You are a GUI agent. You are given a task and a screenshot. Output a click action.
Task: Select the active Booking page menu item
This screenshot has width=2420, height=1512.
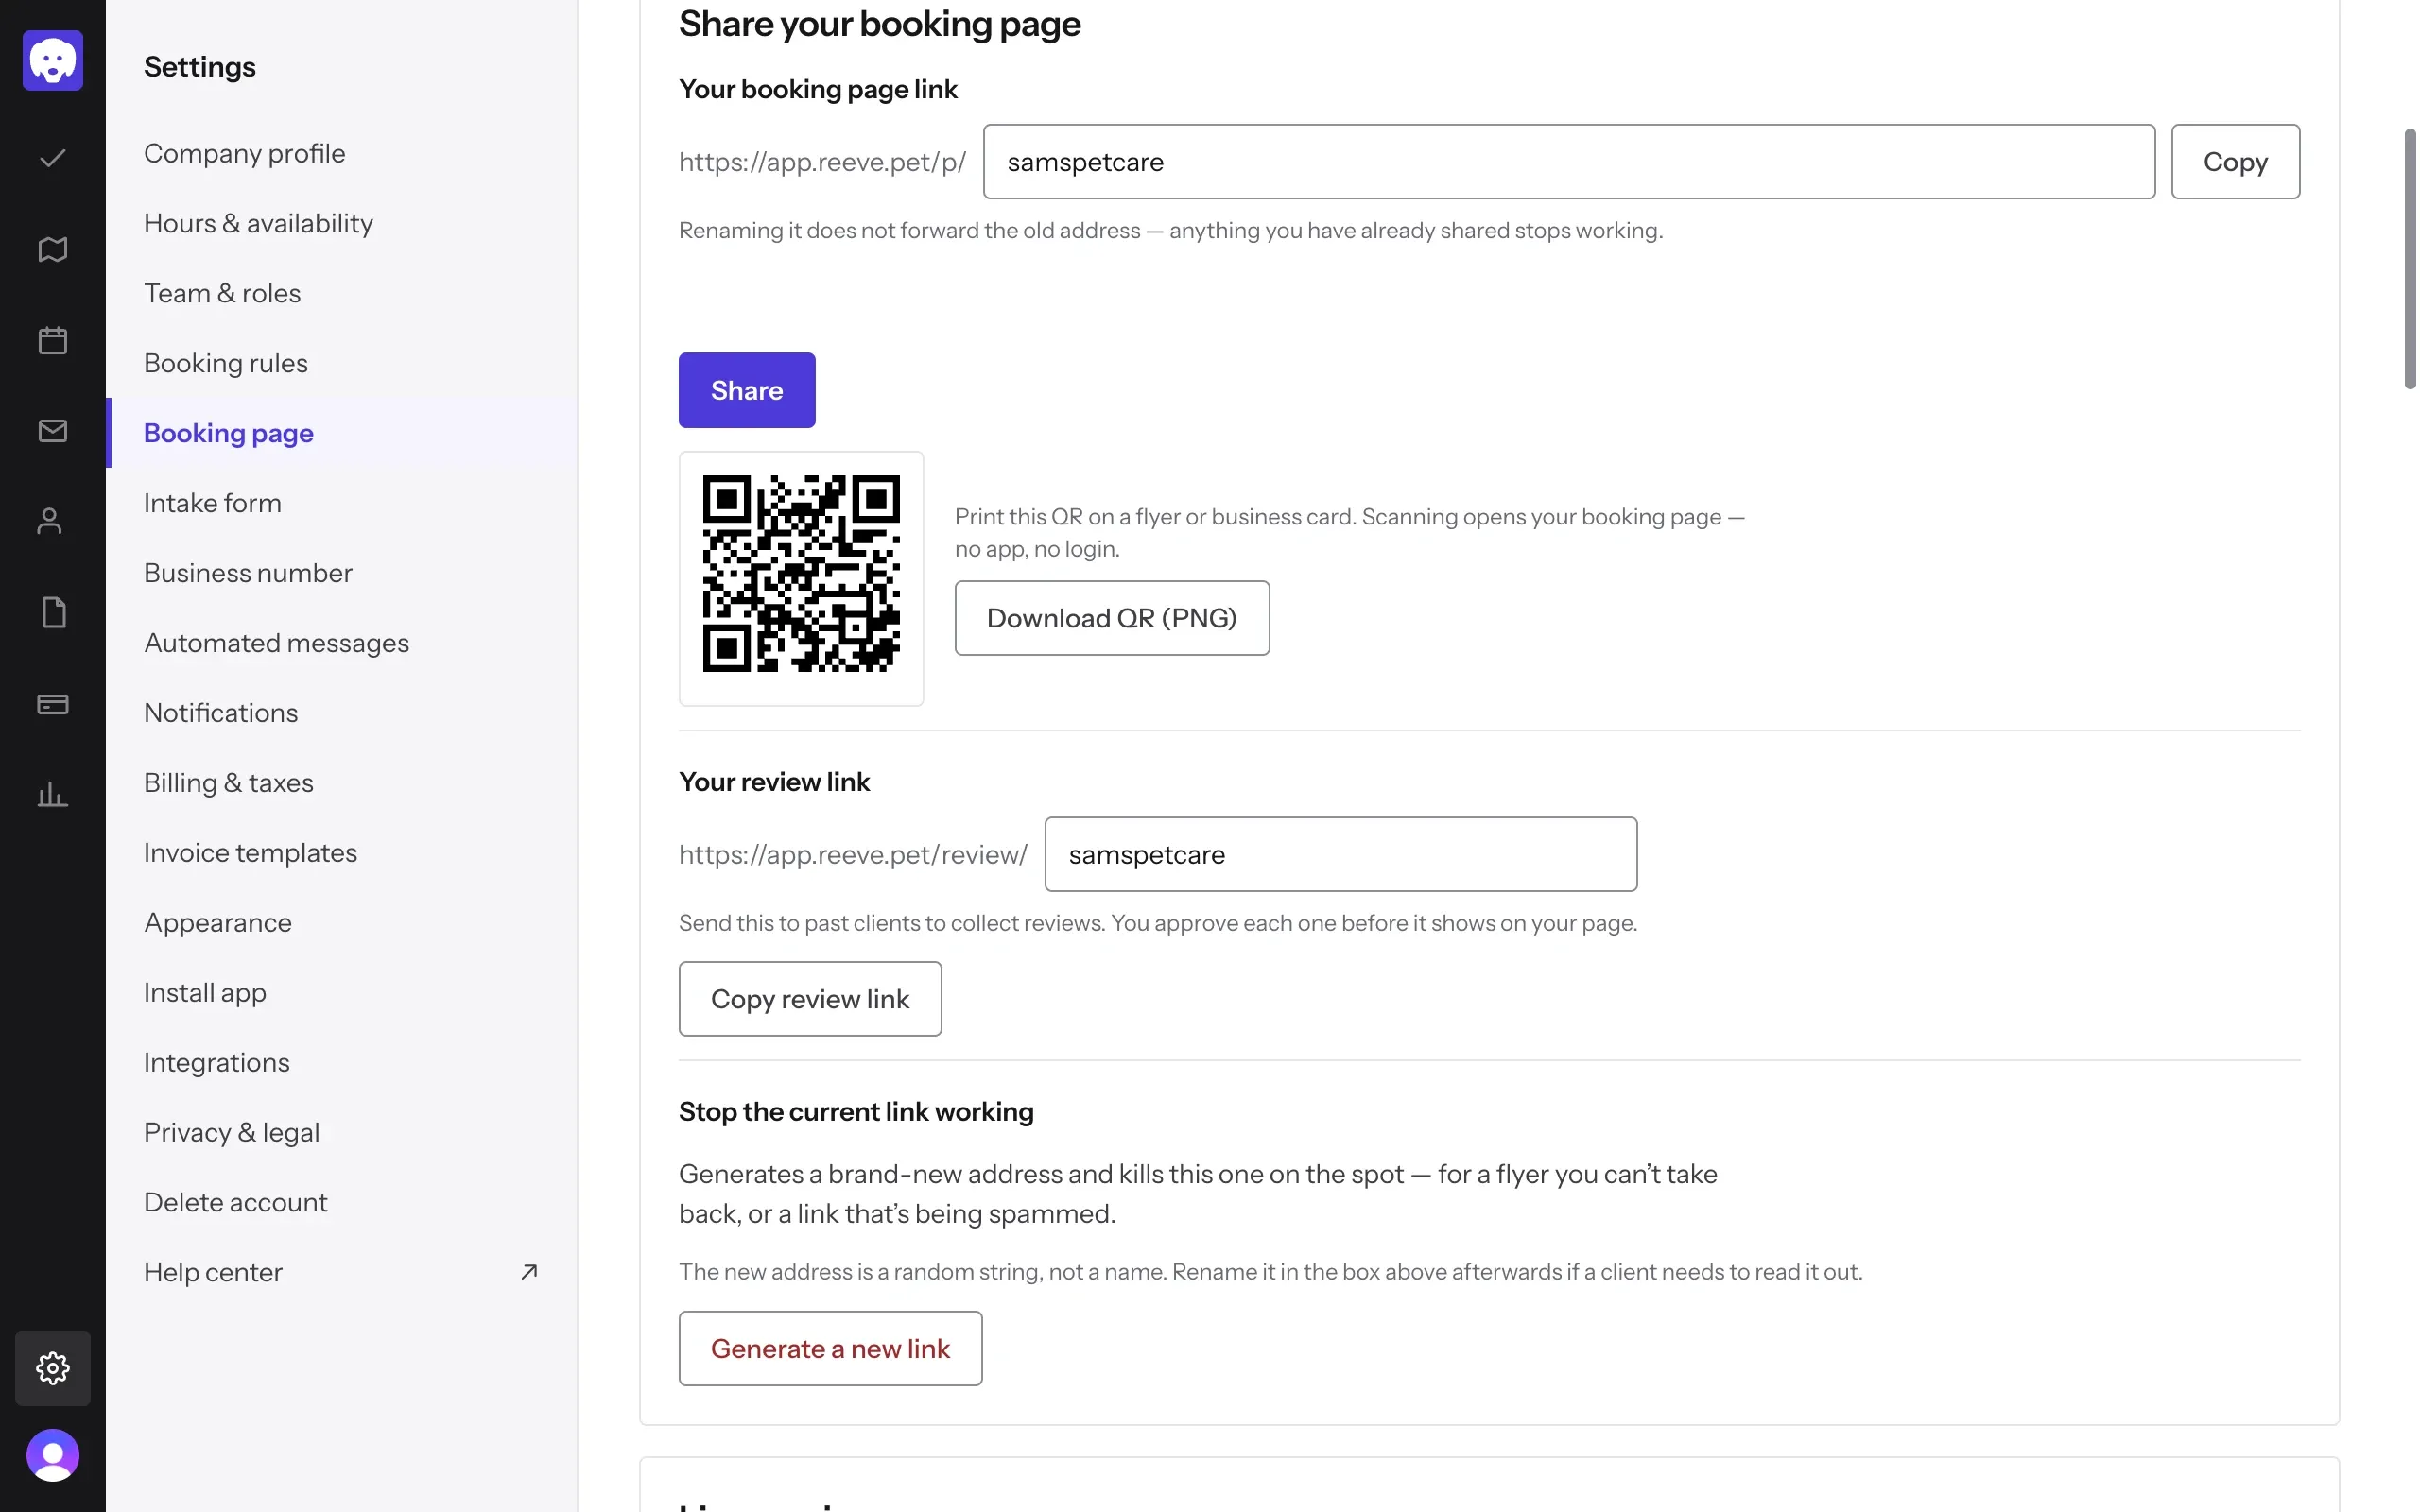pyautogui.click(x=342, y=433)
